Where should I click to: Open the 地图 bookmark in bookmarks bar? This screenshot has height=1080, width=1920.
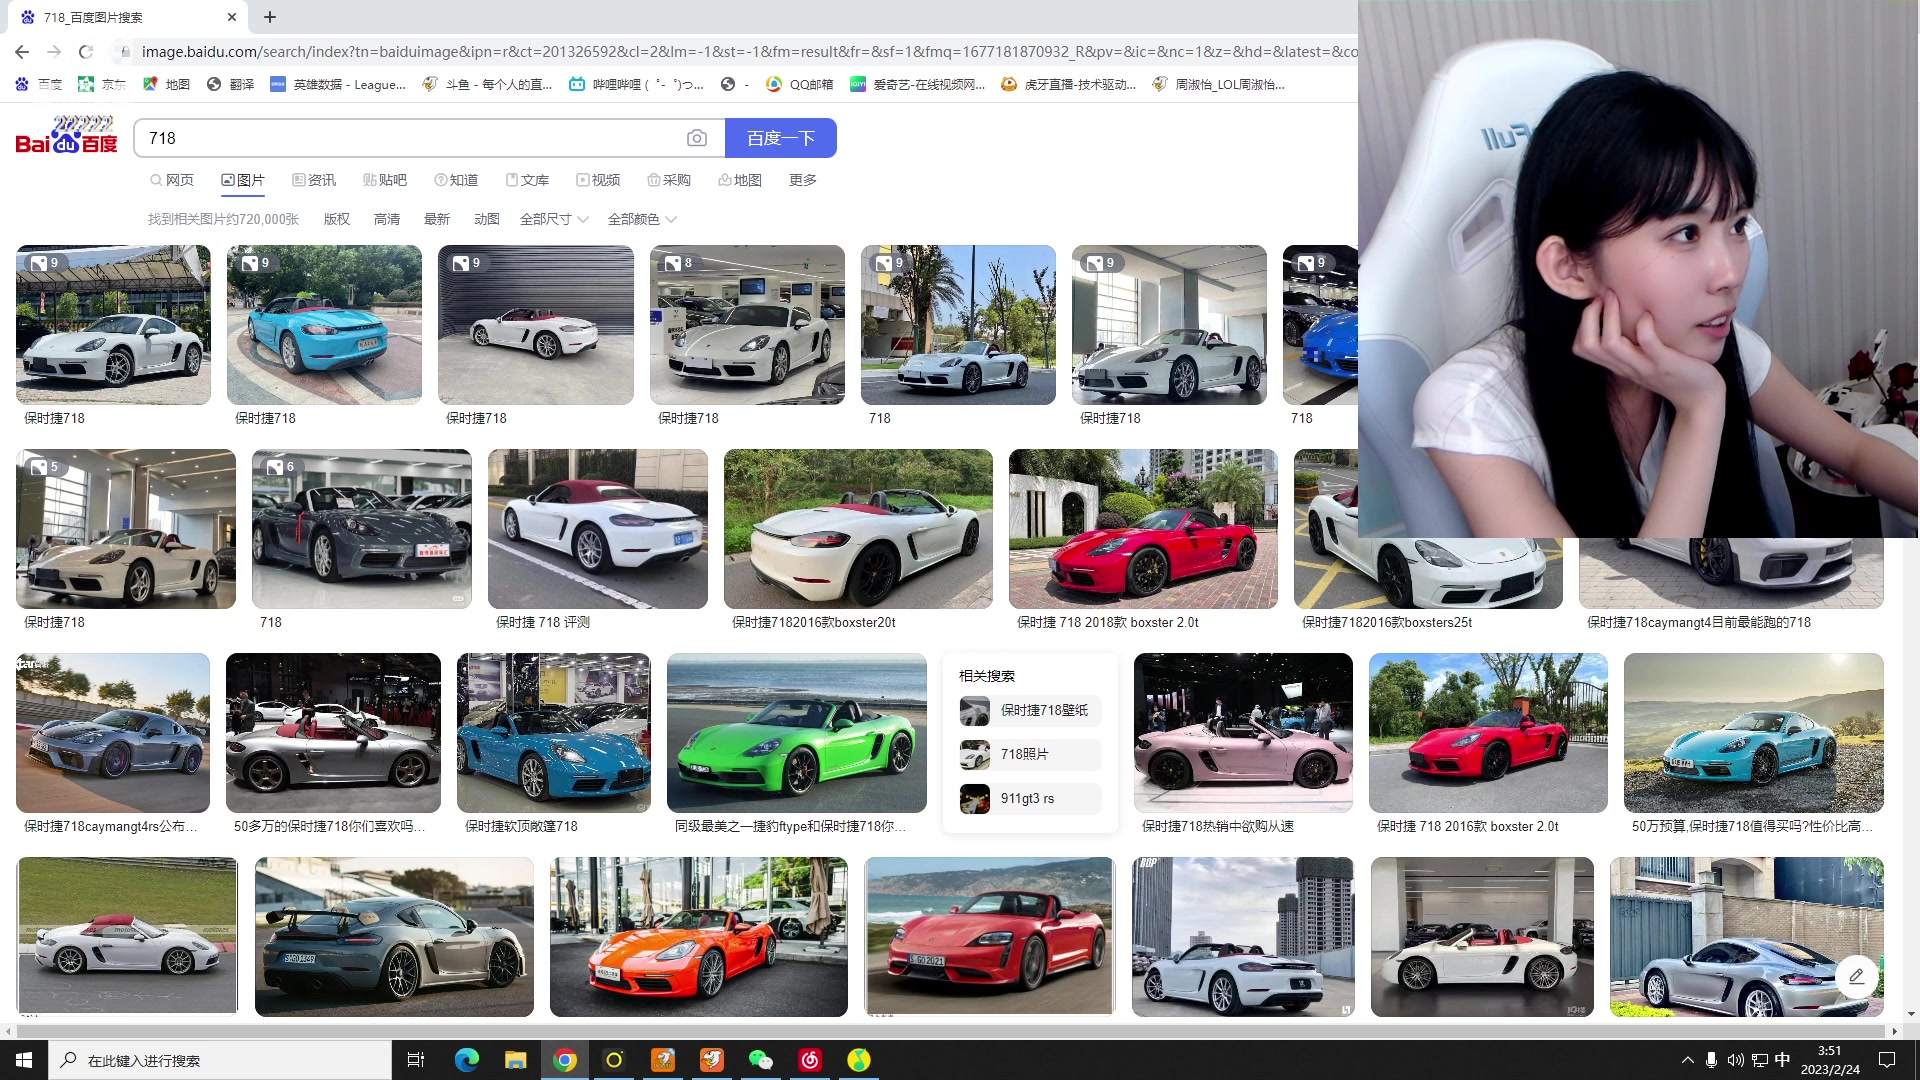(166, 85)
